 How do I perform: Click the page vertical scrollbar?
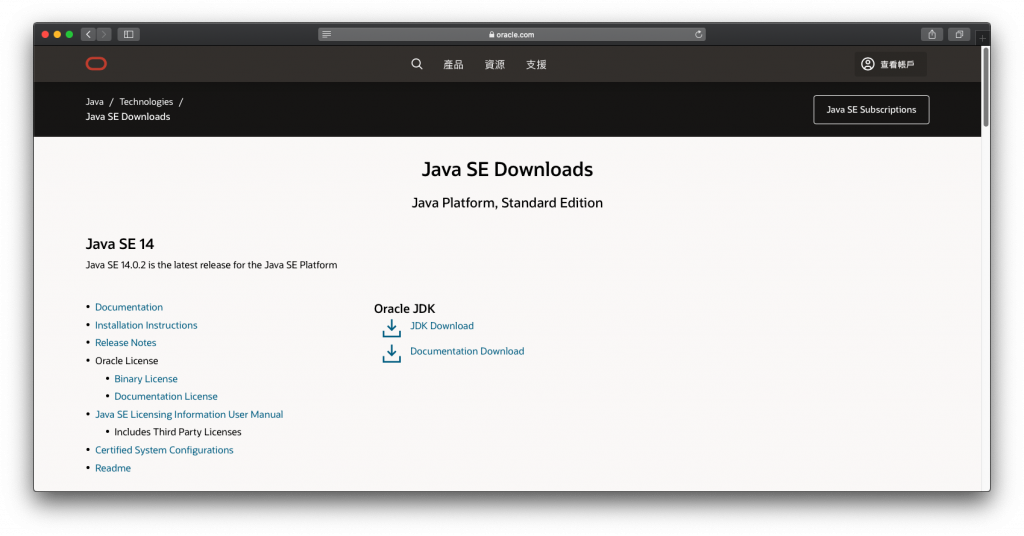pyautogui.click(x=985, y=87)
